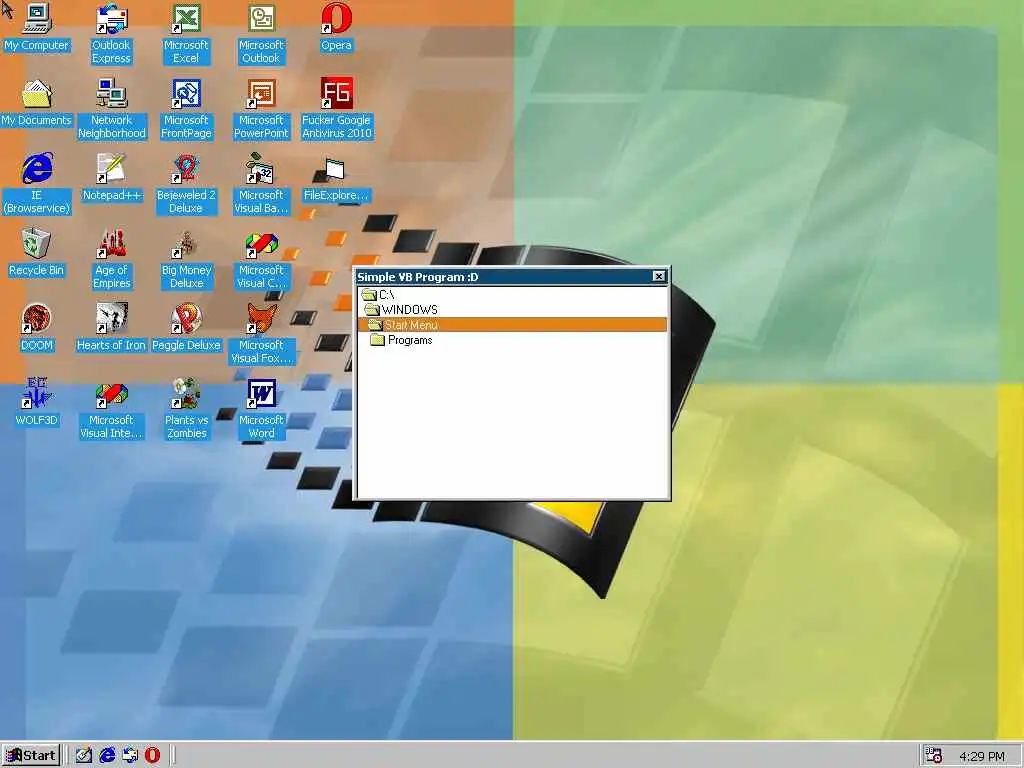
Task: Launch Internet Explorer from quick launch
Action: [107, 756]
